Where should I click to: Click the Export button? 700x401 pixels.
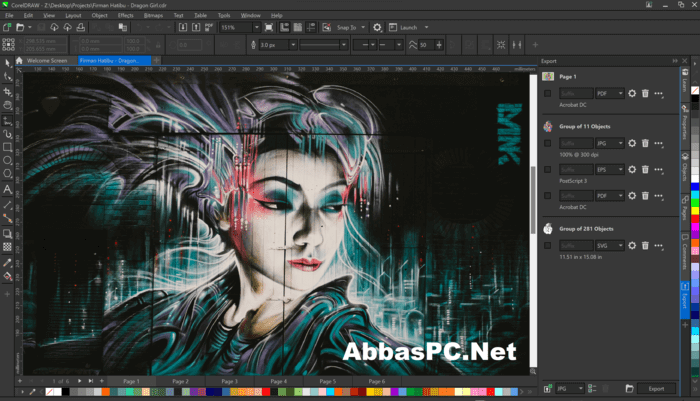(656, 388)
